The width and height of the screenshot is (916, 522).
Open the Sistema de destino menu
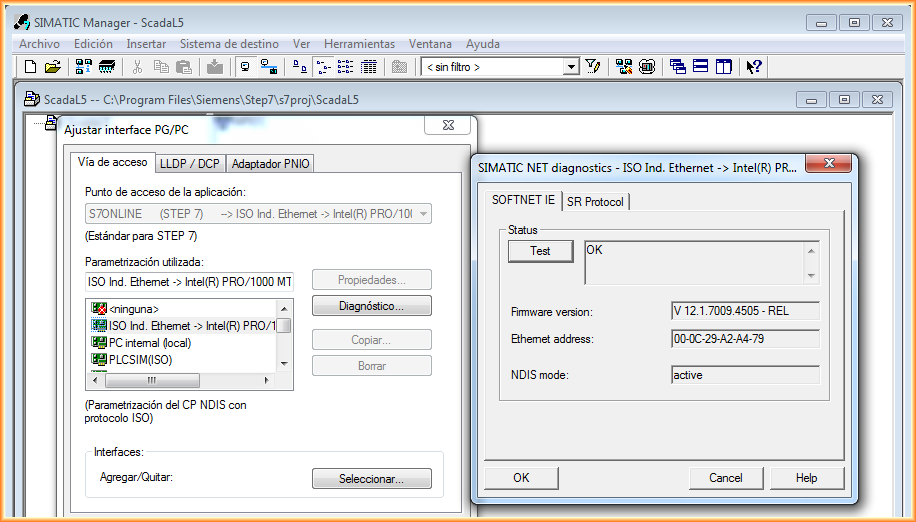pos(229,44)
